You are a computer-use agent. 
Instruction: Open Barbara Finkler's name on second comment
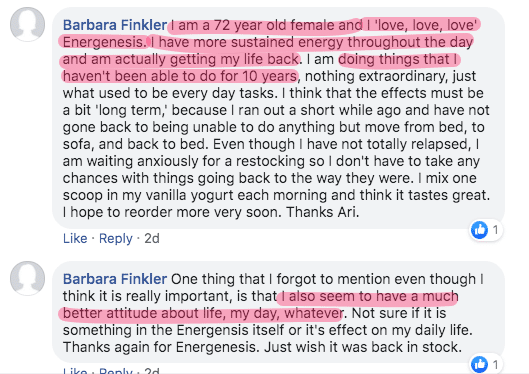[x=115, y=279]
